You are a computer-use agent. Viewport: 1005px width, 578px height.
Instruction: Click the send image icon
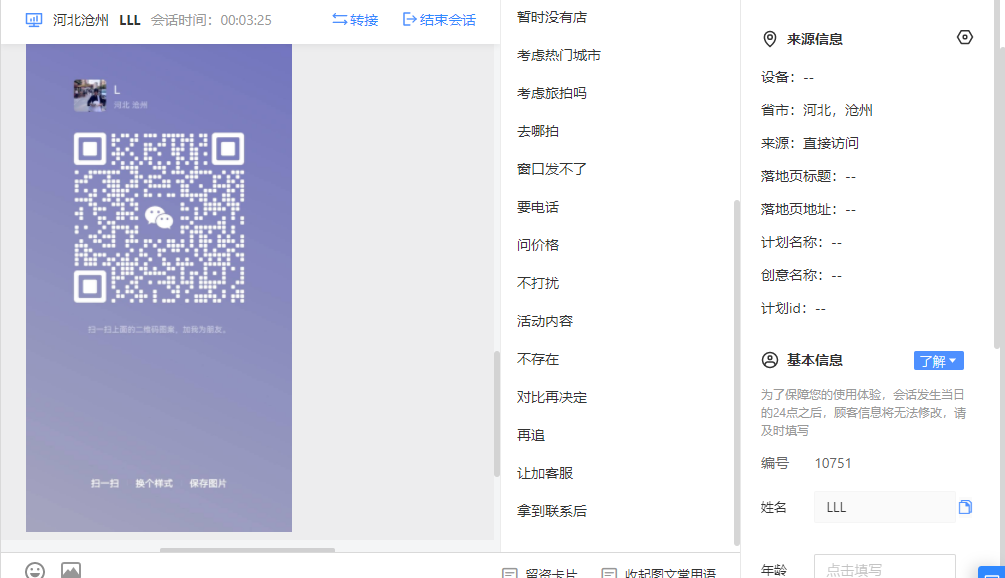click(71, 570)
